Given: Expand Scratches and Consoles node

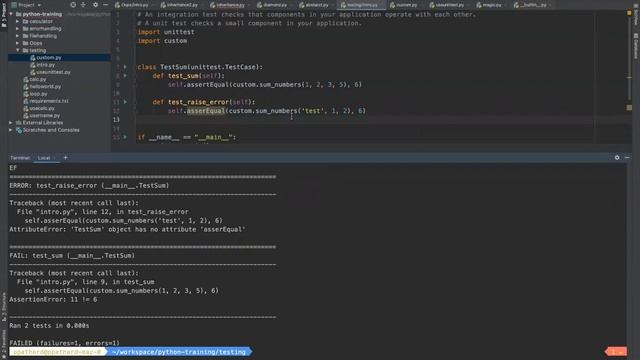Looking at the screenshot, I should 11,130.
